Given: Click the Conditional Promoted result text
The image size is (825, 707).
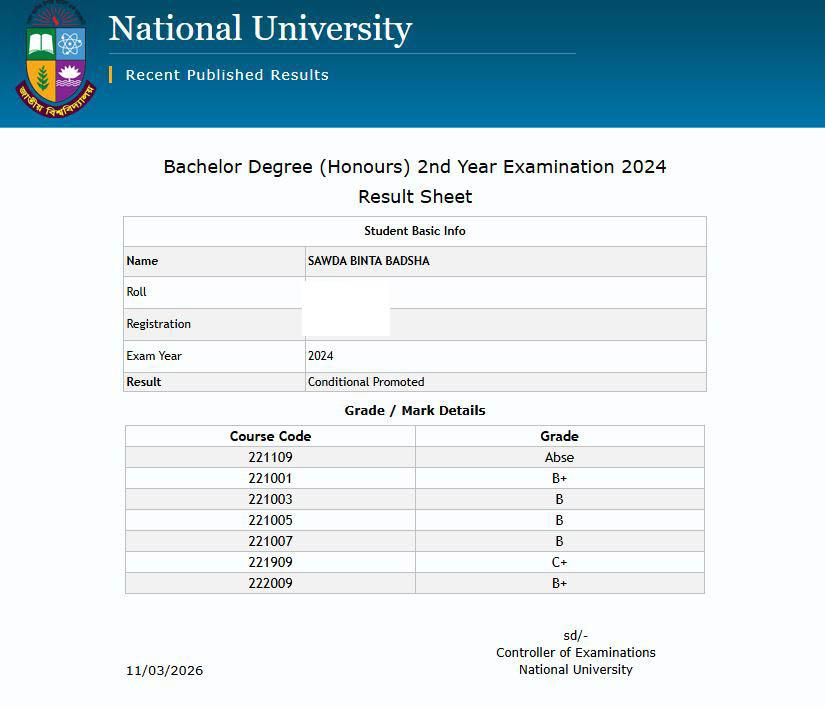Looking at the screenshot, I should coord(366,381).
